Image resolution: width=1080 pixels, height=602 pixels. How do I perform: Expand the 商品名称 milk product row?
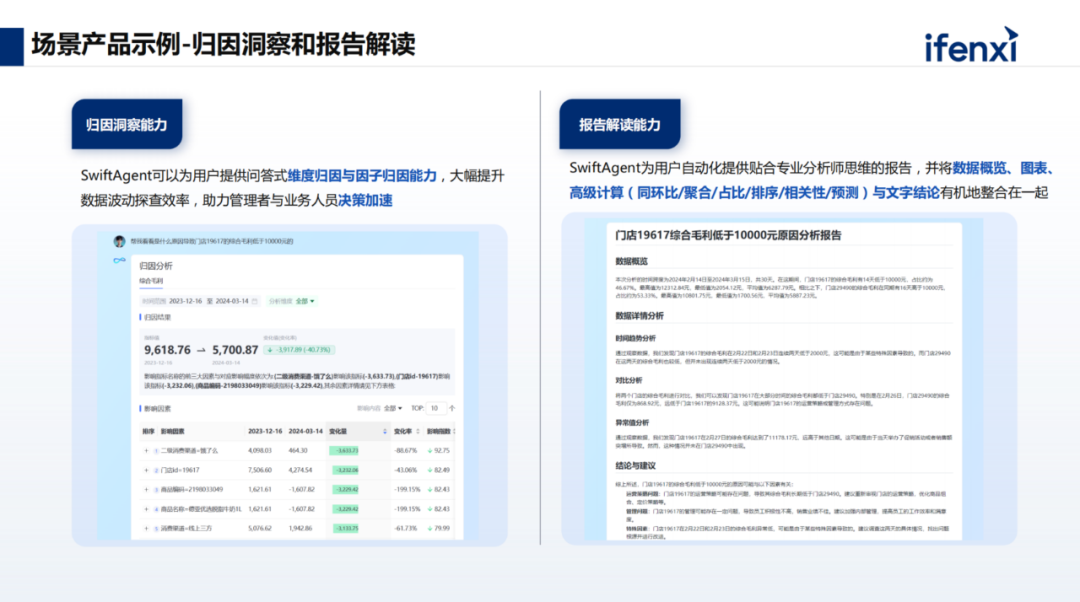[x=146, y=509]
